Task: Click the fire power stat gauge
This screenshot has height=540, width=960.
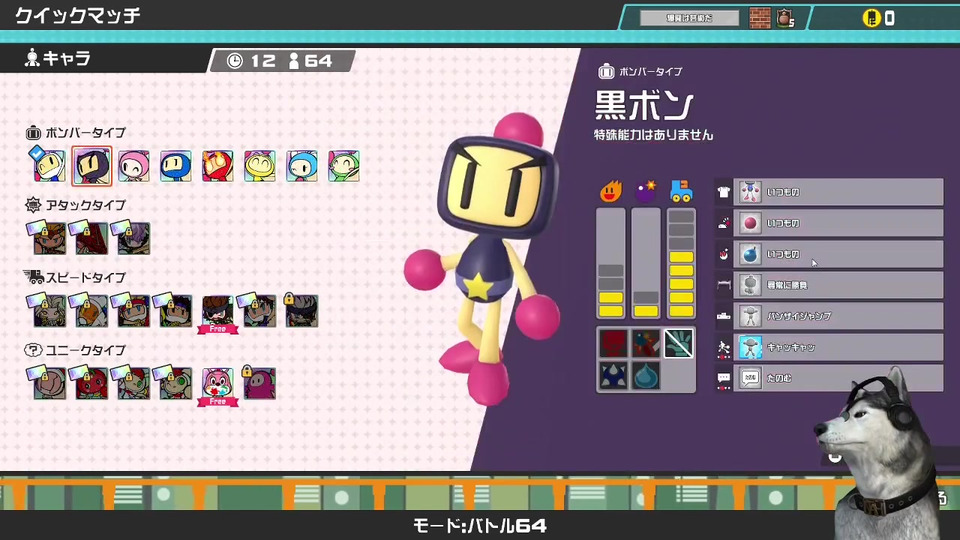Action: click(610, 263)
